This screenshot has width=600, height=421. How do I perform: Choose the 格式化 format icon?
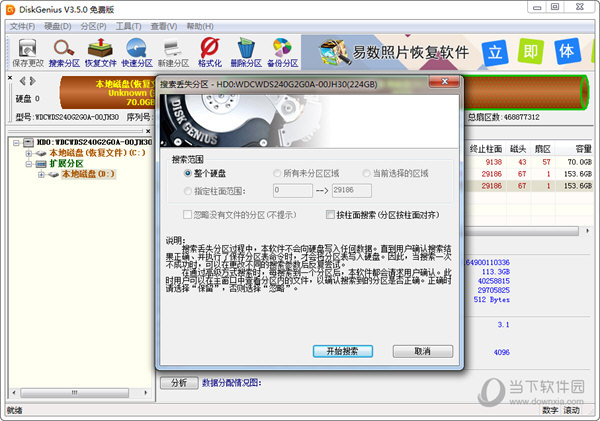[210, 53]
